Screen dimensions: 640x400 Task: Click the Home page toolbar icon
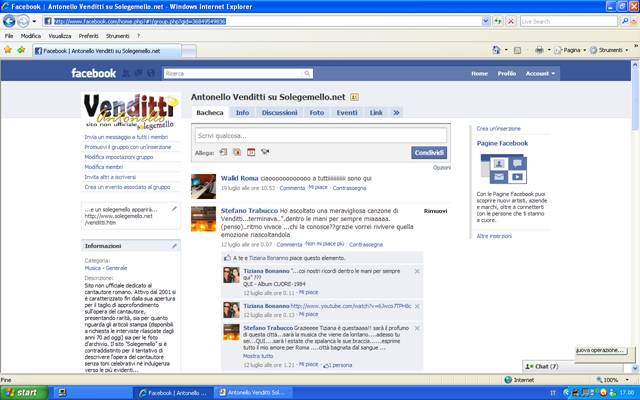tap(496, 50)
